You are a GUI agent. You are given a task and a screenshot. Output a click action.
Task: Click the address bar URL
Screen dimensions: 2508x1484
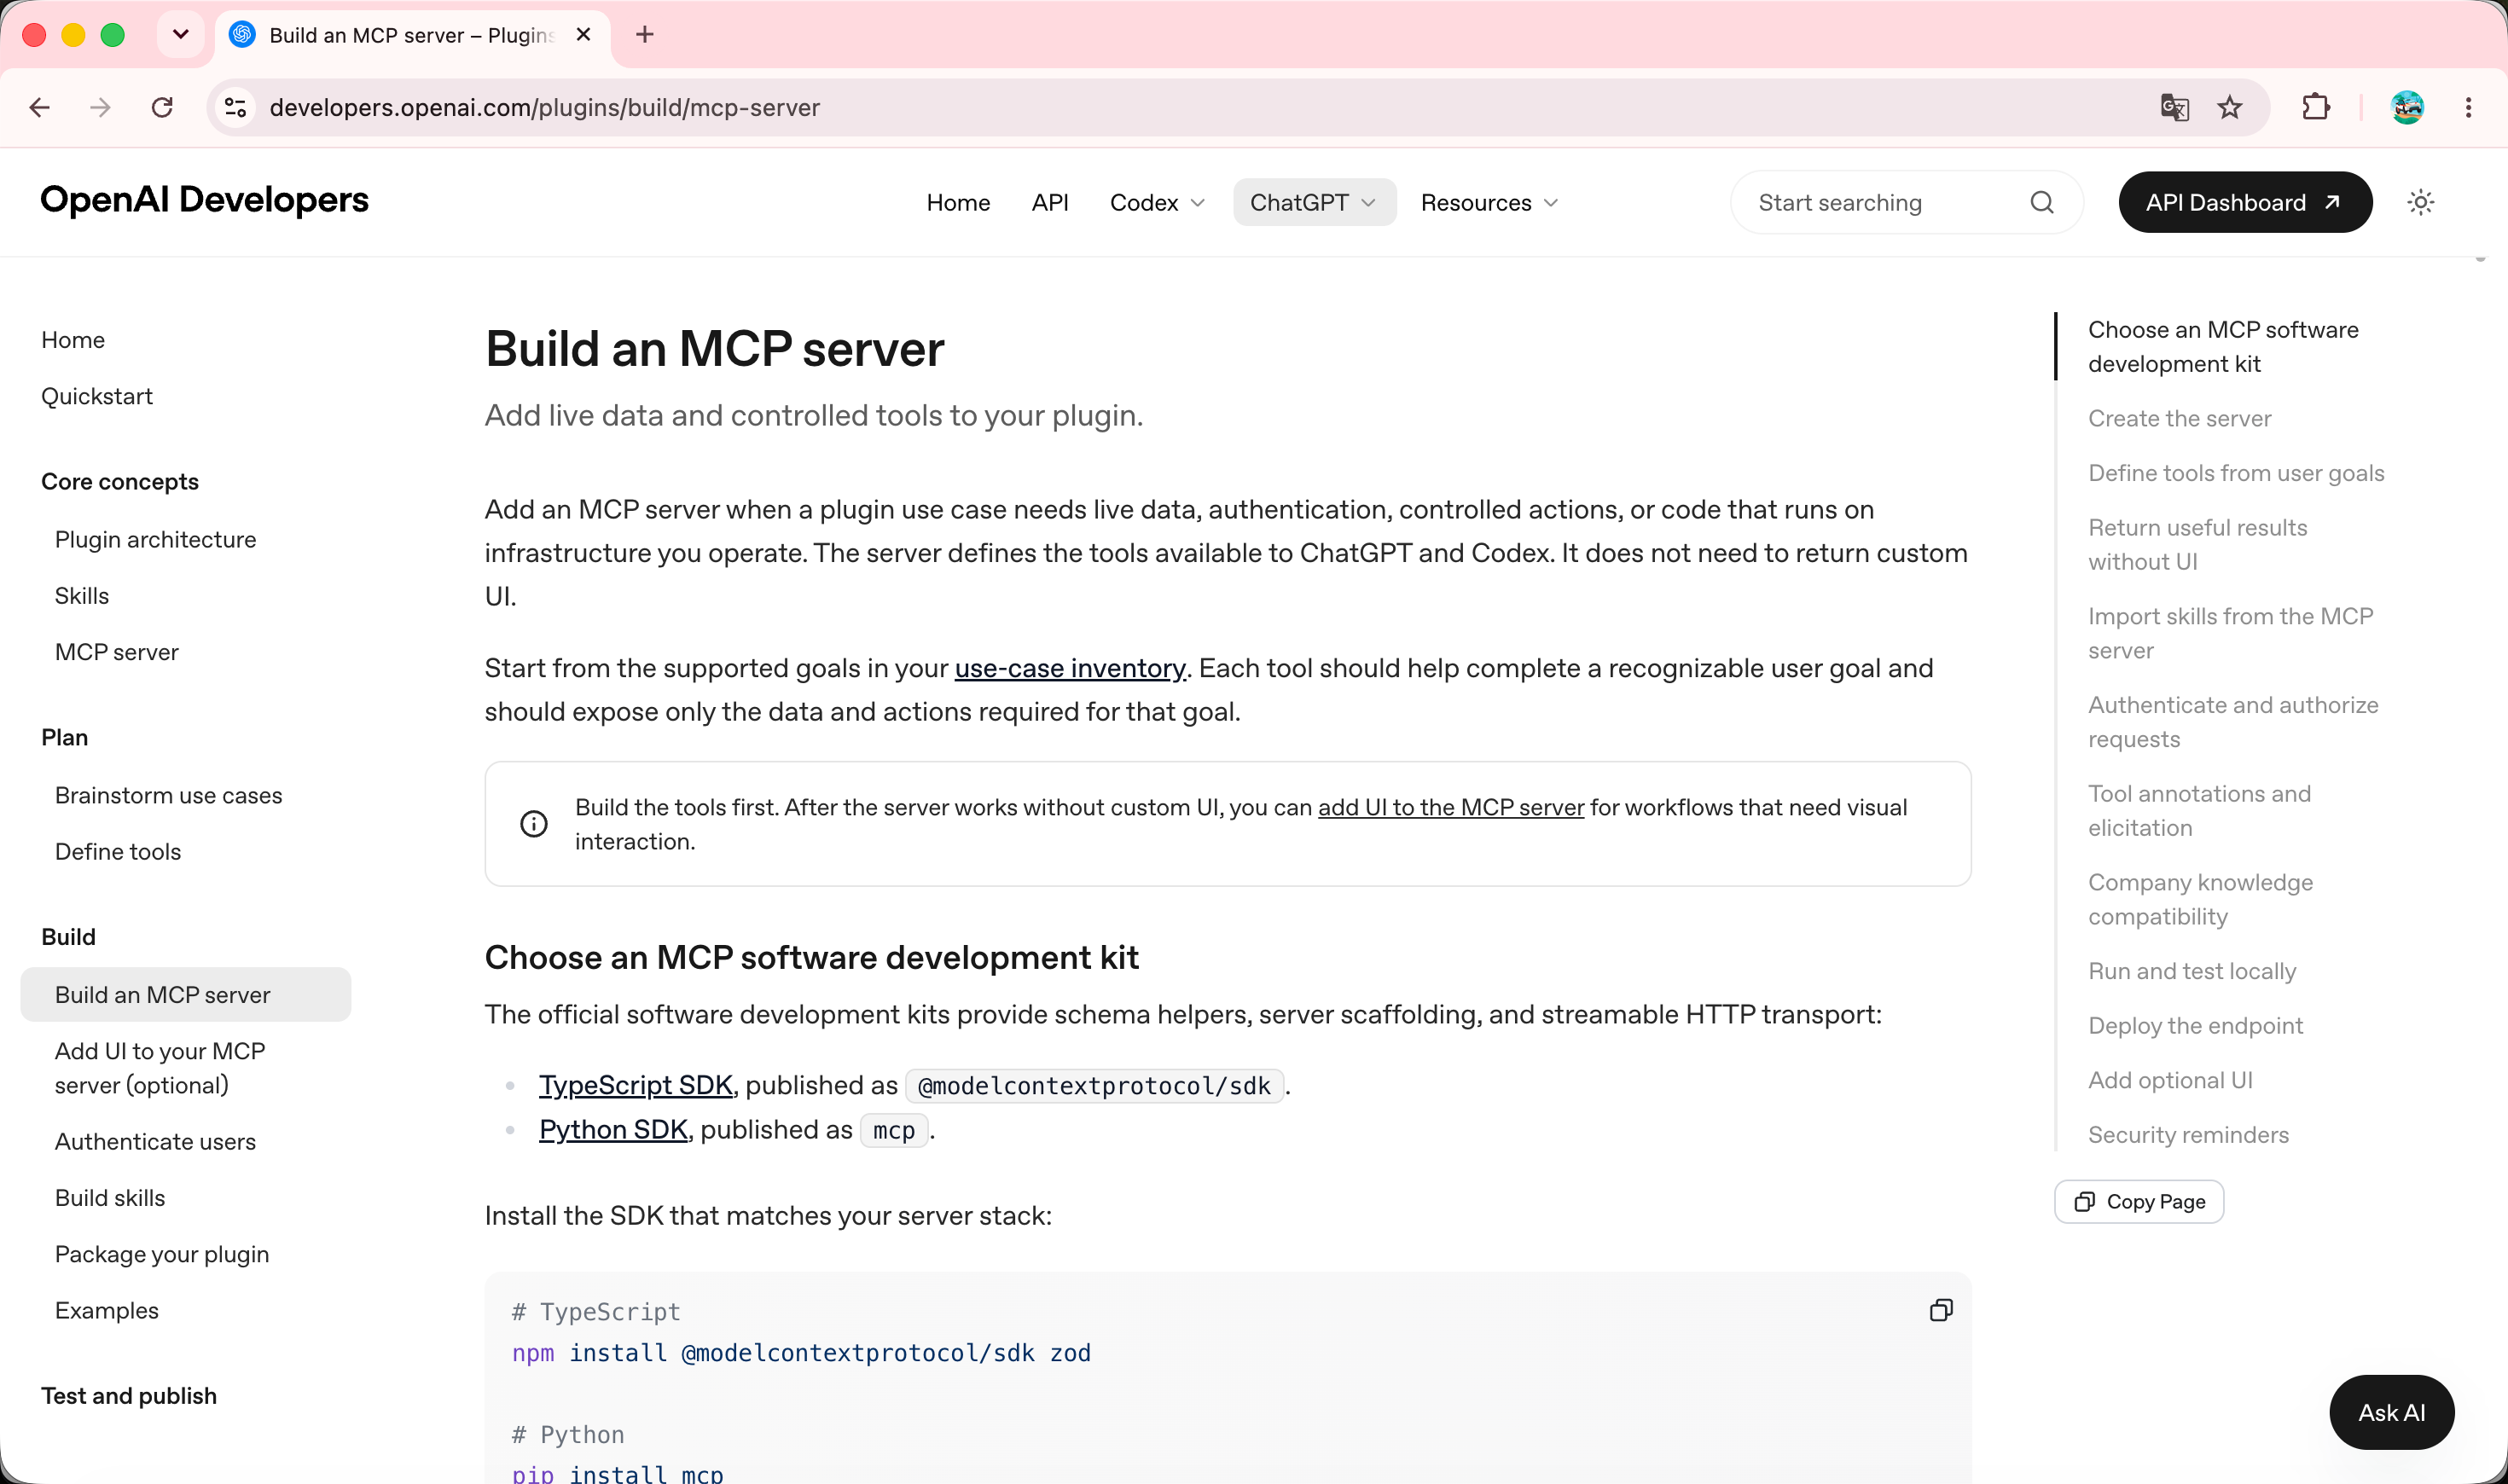pos(545,107)
